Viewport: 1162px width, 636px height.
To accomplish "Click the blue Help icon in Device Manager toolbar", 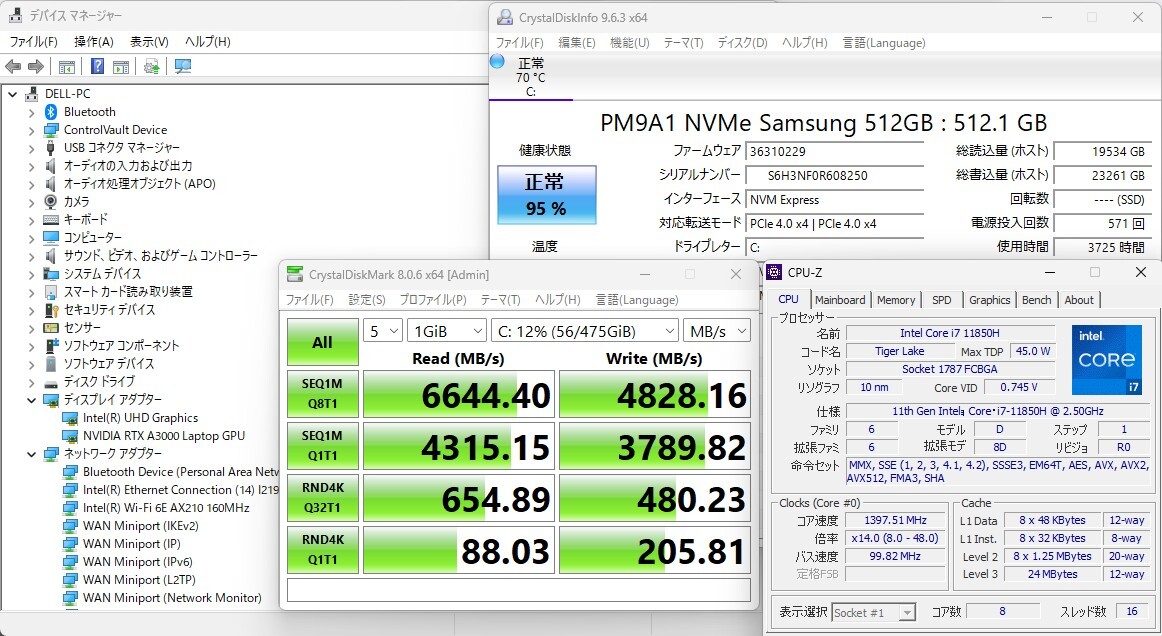I will pyautogui.click(x=97, y=67).
